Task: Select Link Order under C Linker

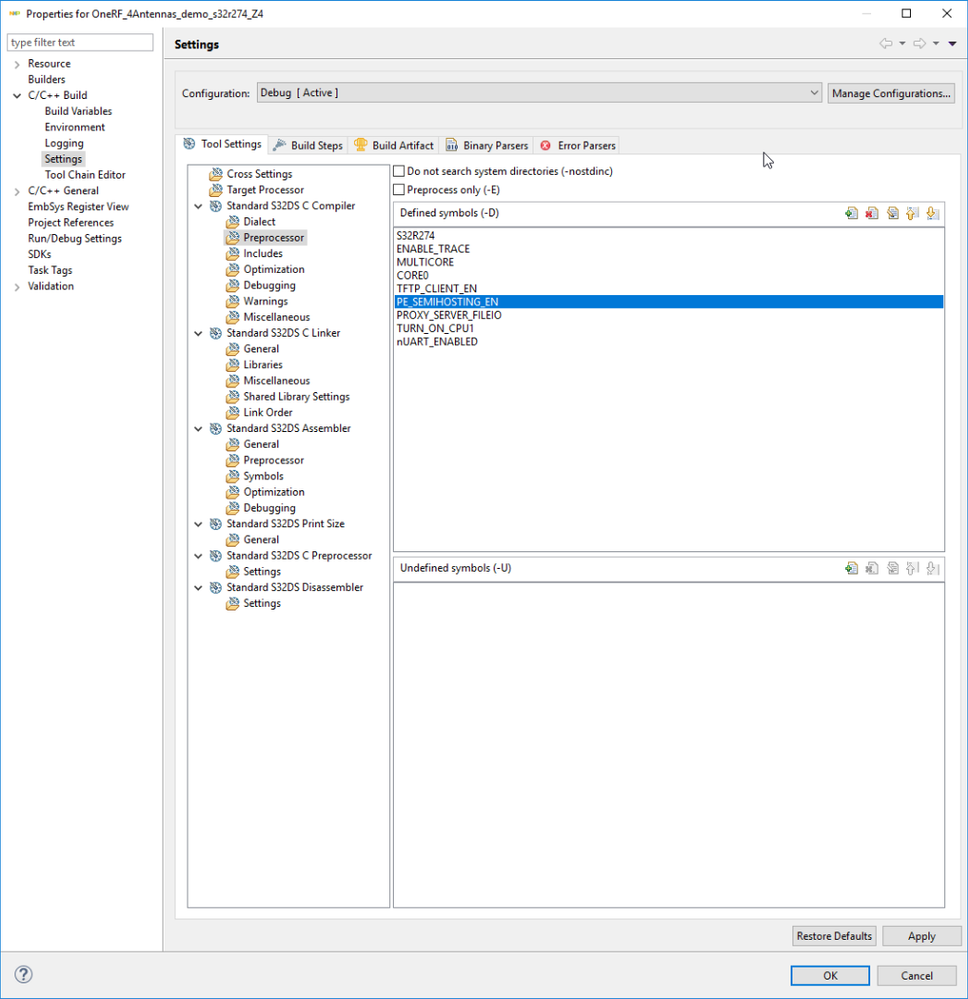Action: tap(268, 413)
